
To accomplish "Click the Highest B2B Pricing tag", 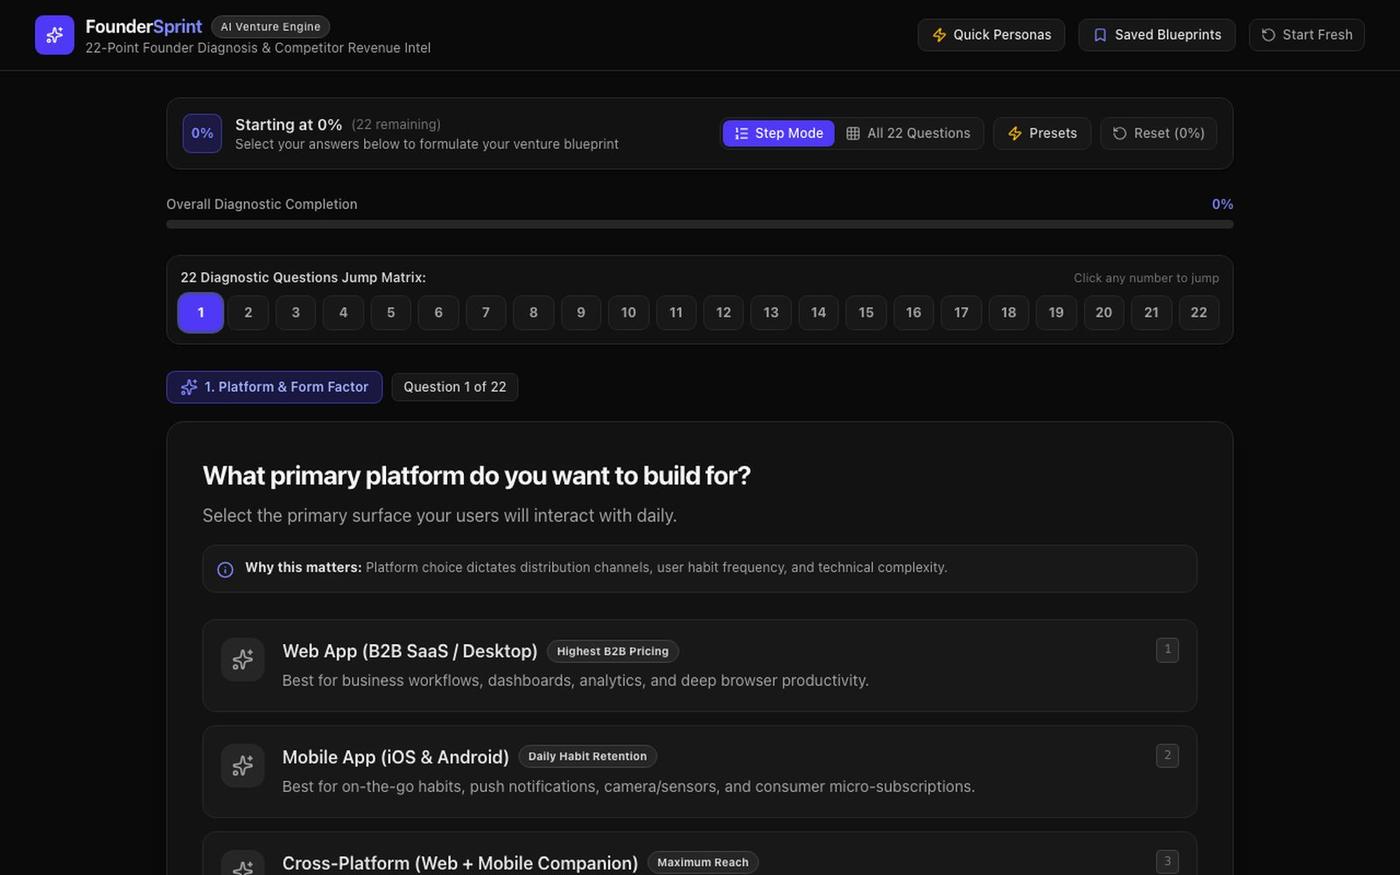I will coord(613,651).
